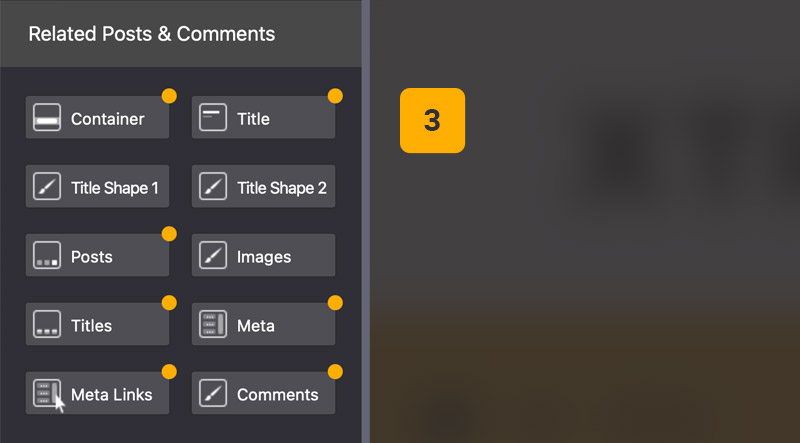Screen dimensions: 800x443
Task: Click the Meta list icon
Action: (213, 325)
